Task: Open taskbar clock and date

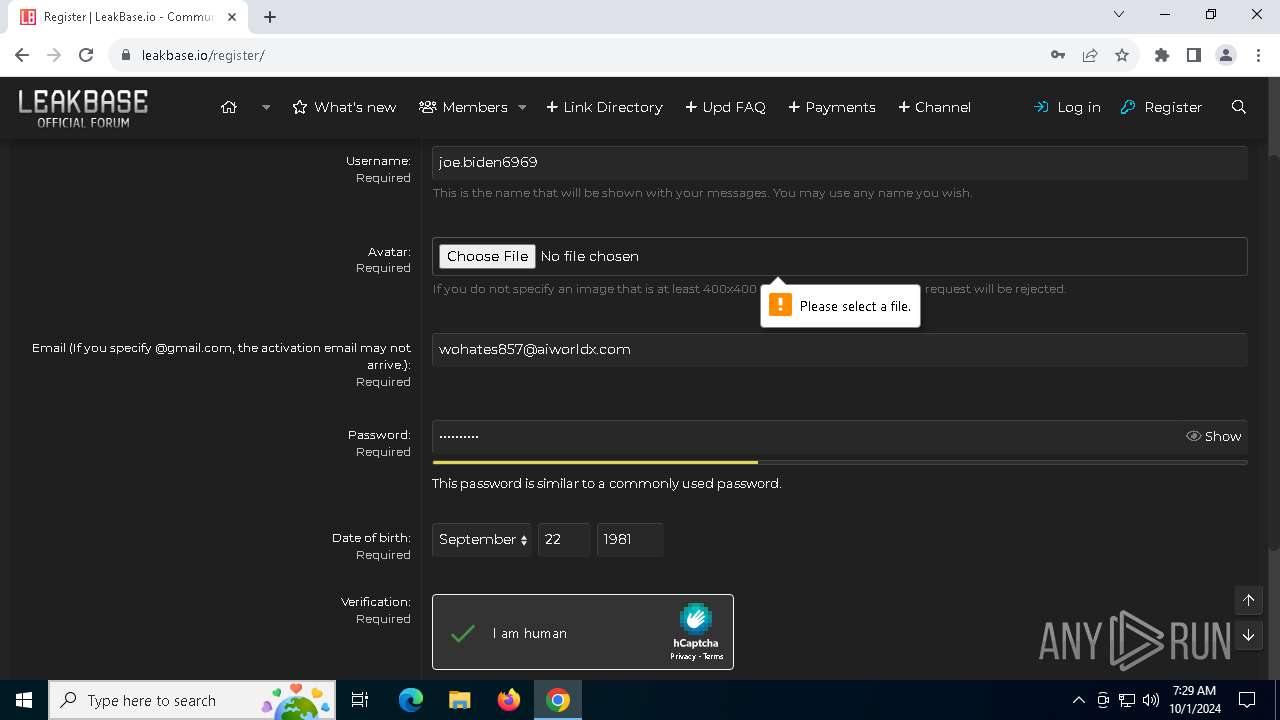Action: click(x=1194, y=700)
